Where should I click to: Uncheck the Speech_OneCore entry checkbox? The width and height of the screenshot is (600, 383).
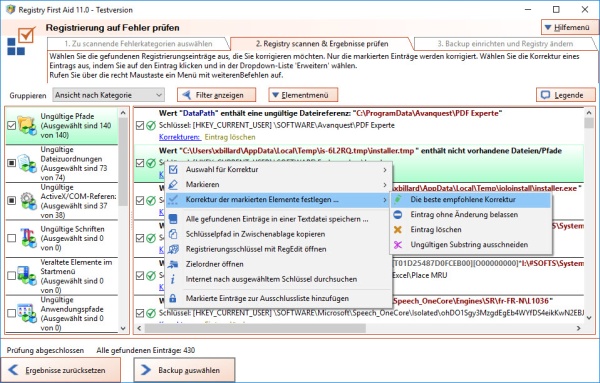(140, 313)
